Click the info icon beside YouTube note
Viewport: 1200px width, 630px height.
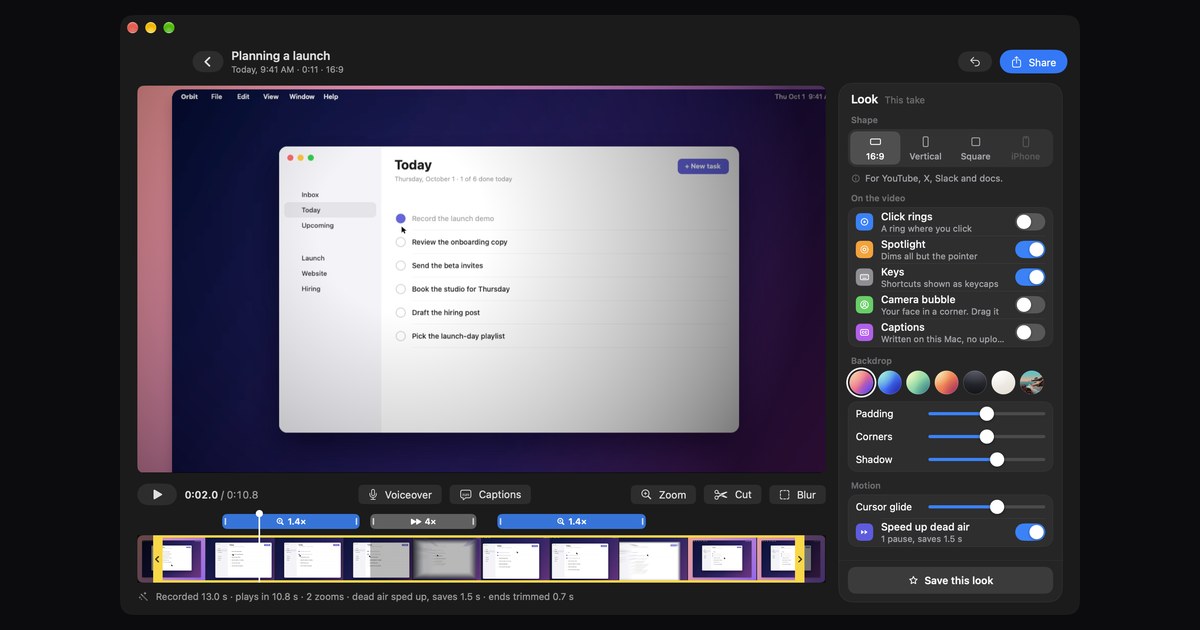pyautogui.click(x=856, y=179)
